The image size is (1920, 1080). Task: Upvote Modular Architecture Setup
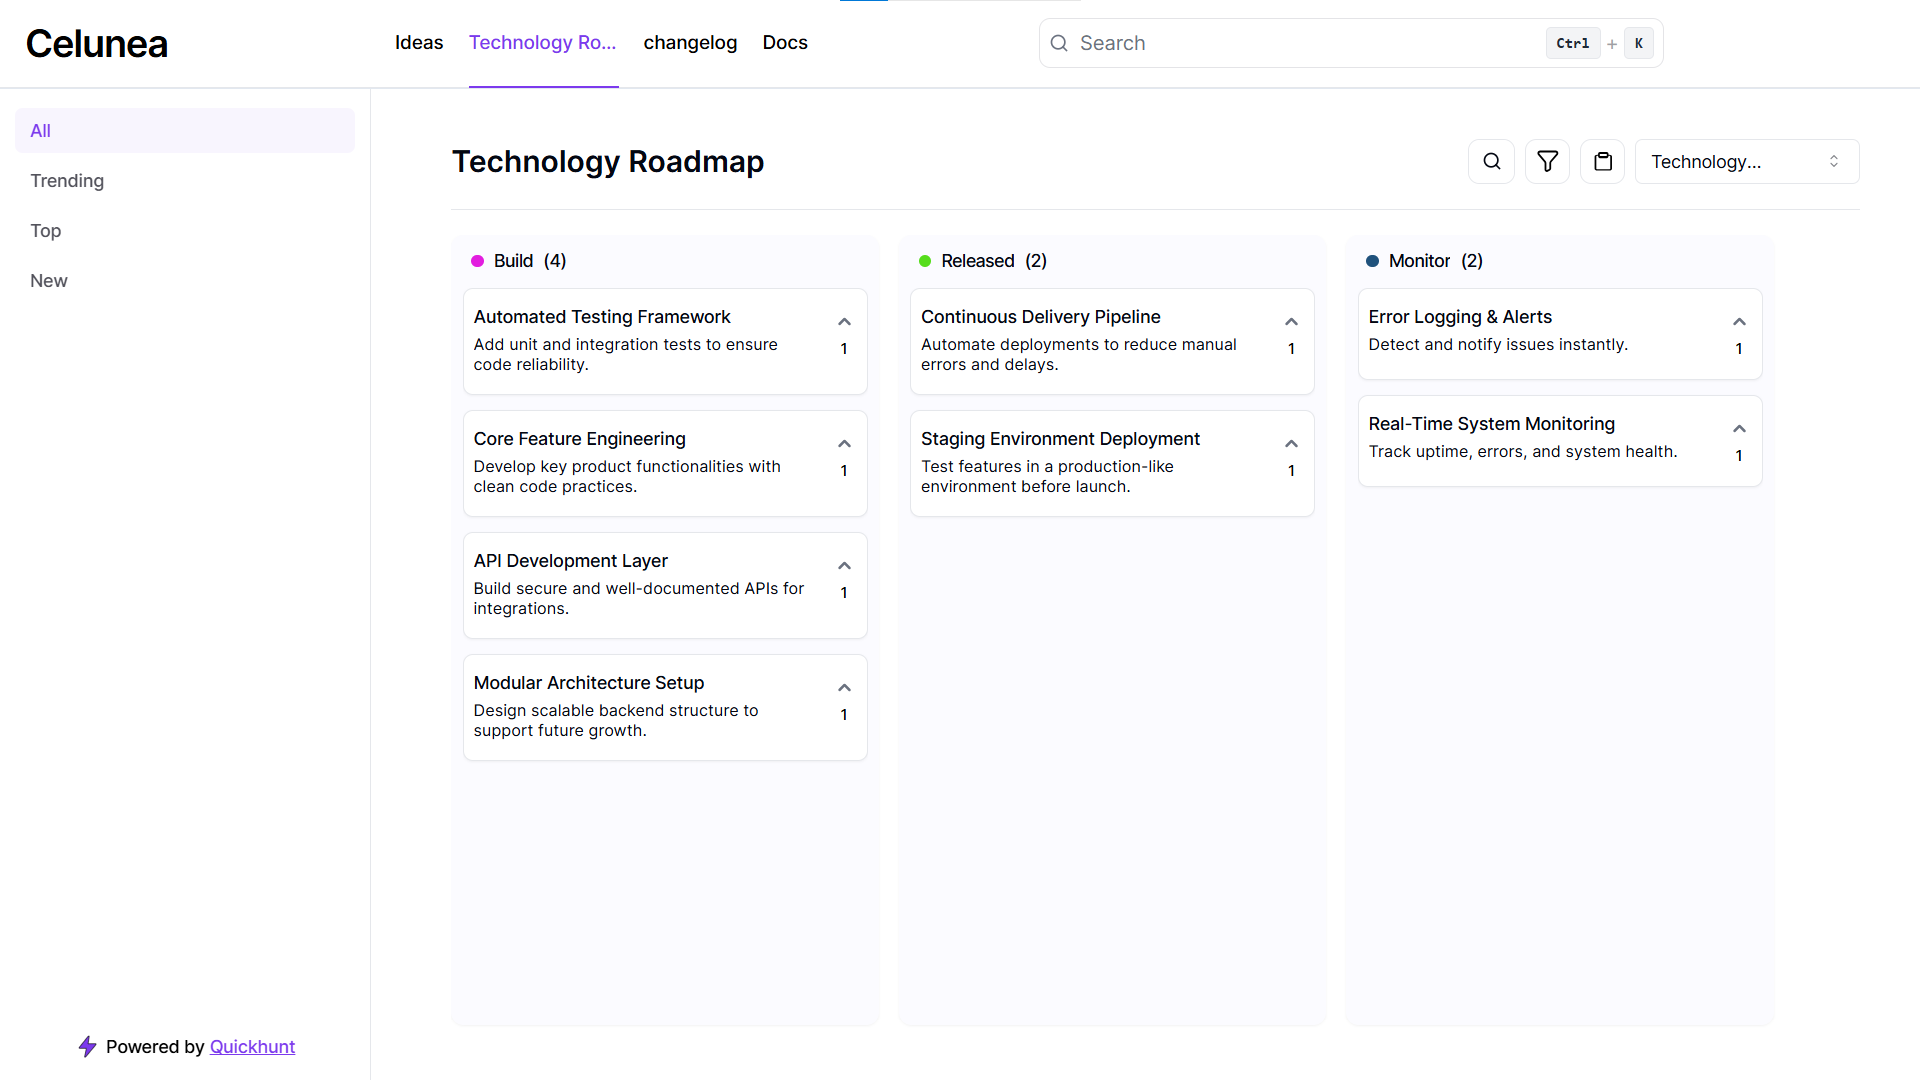pos(844,688)
